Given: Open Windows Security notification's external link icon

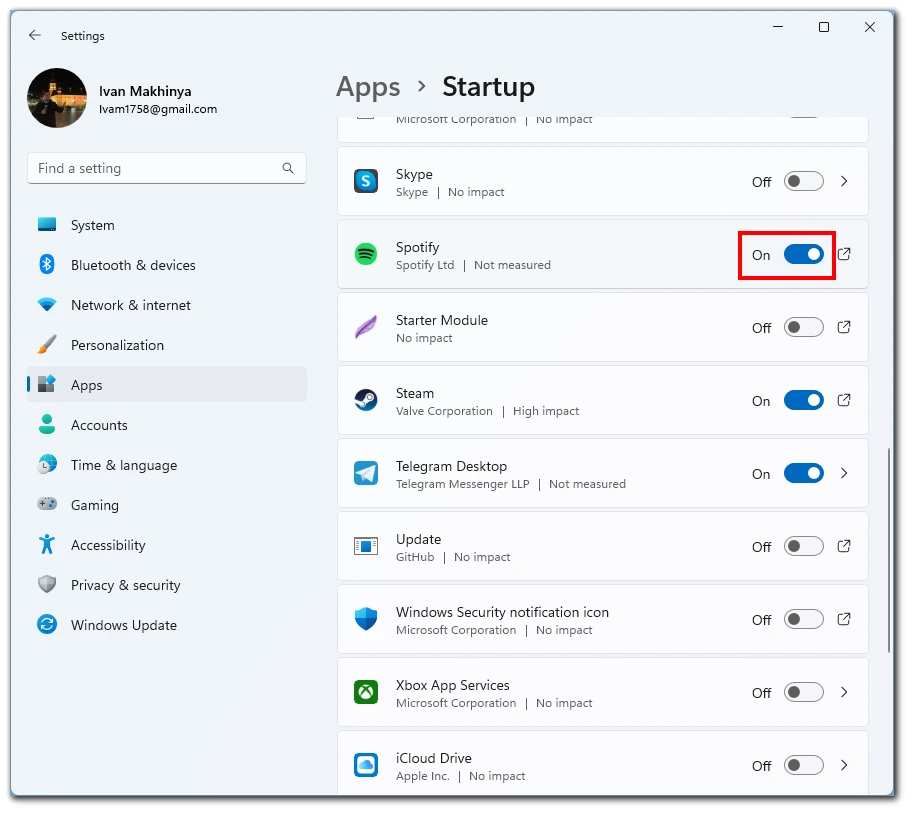Looking at the screenshot, I should [844, 619].
